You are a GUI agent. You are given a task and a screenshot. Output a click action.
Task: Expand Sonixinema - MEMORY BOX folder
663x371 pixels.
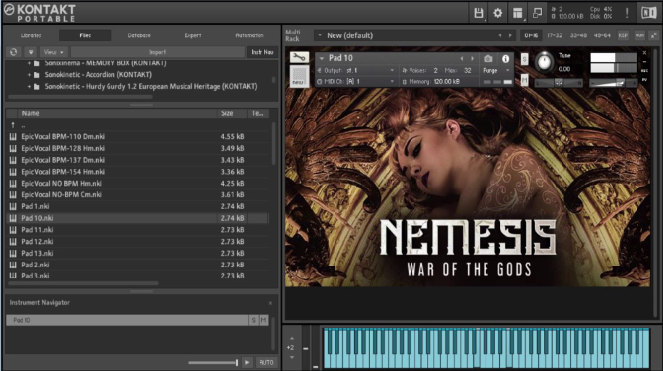[x=29, y=63]
